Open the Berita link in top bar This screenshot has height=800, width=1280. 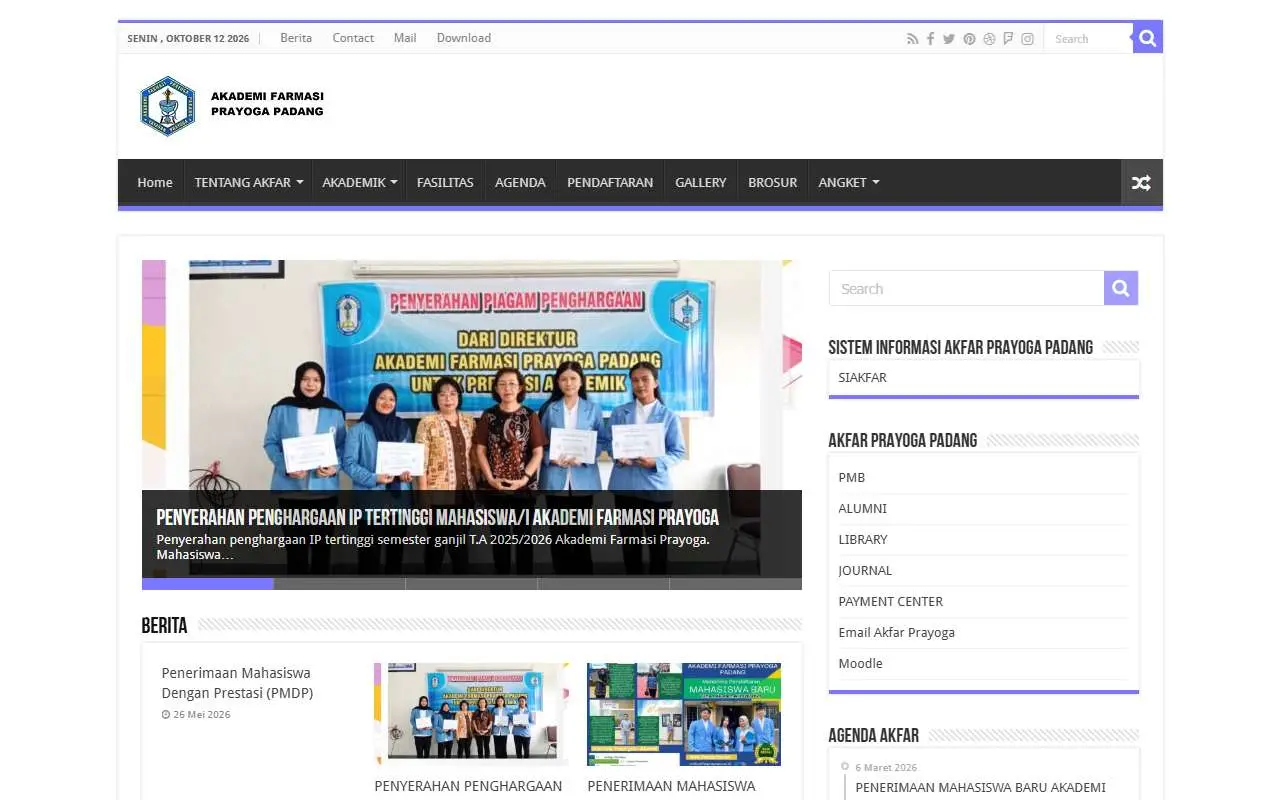coord(296,38)
